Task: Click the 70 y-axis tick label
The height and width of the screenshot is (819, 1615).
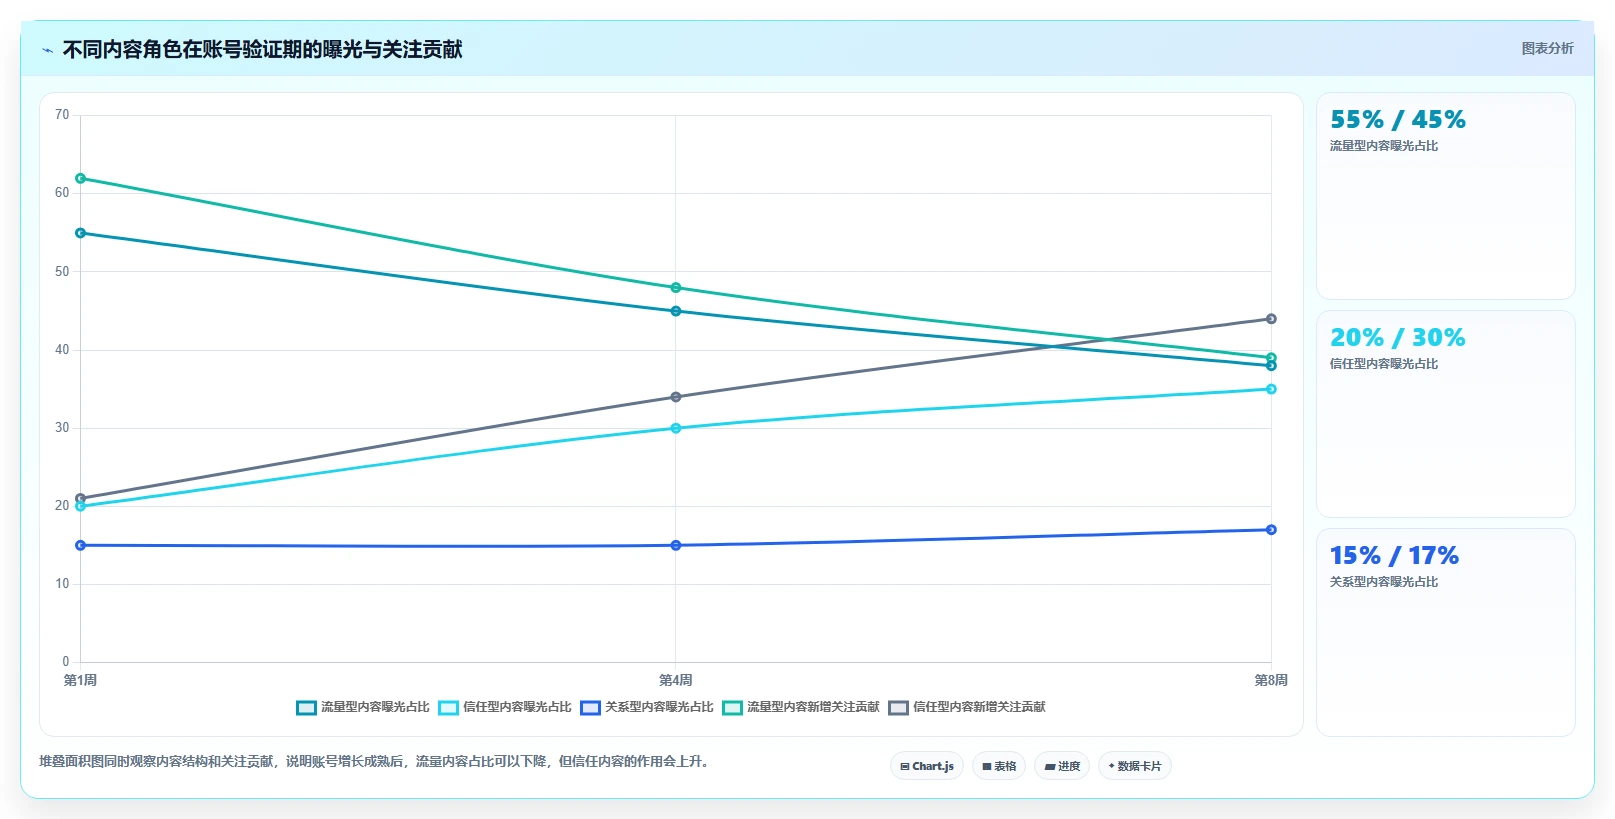Action: (x=62, y=115)
